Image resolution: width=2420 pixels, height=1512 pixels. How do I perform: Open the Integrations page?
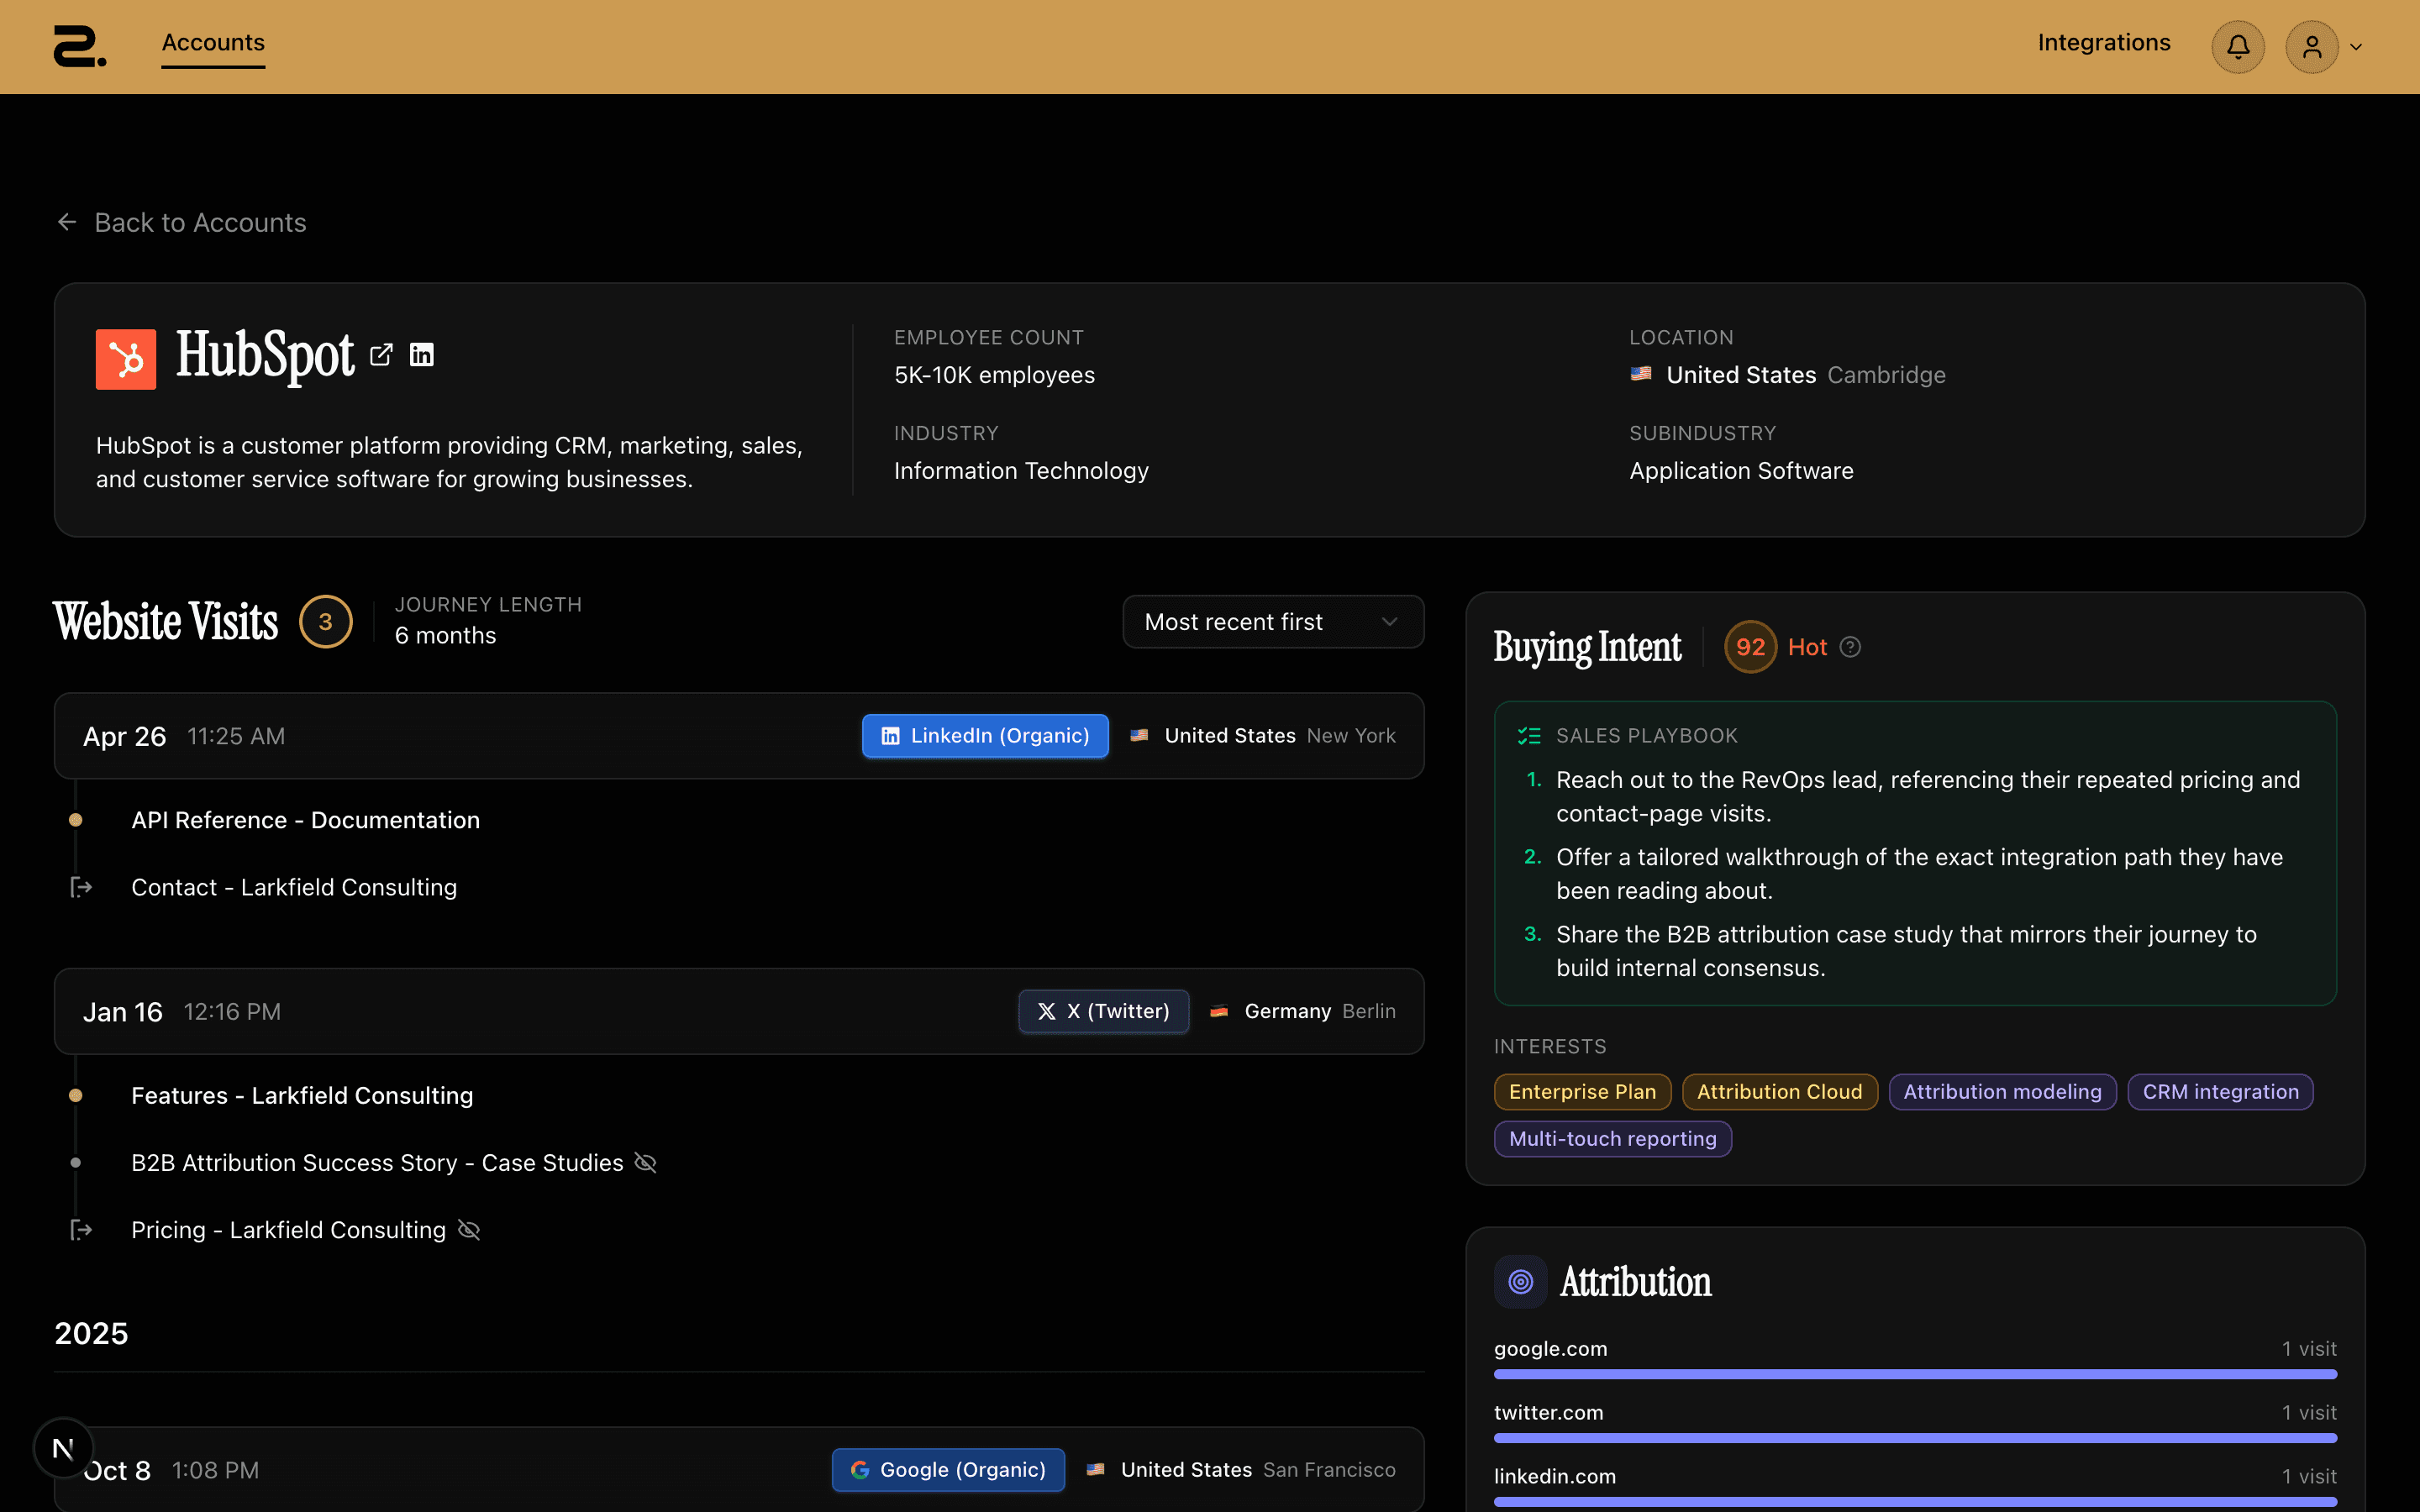tap(2104, 43)
